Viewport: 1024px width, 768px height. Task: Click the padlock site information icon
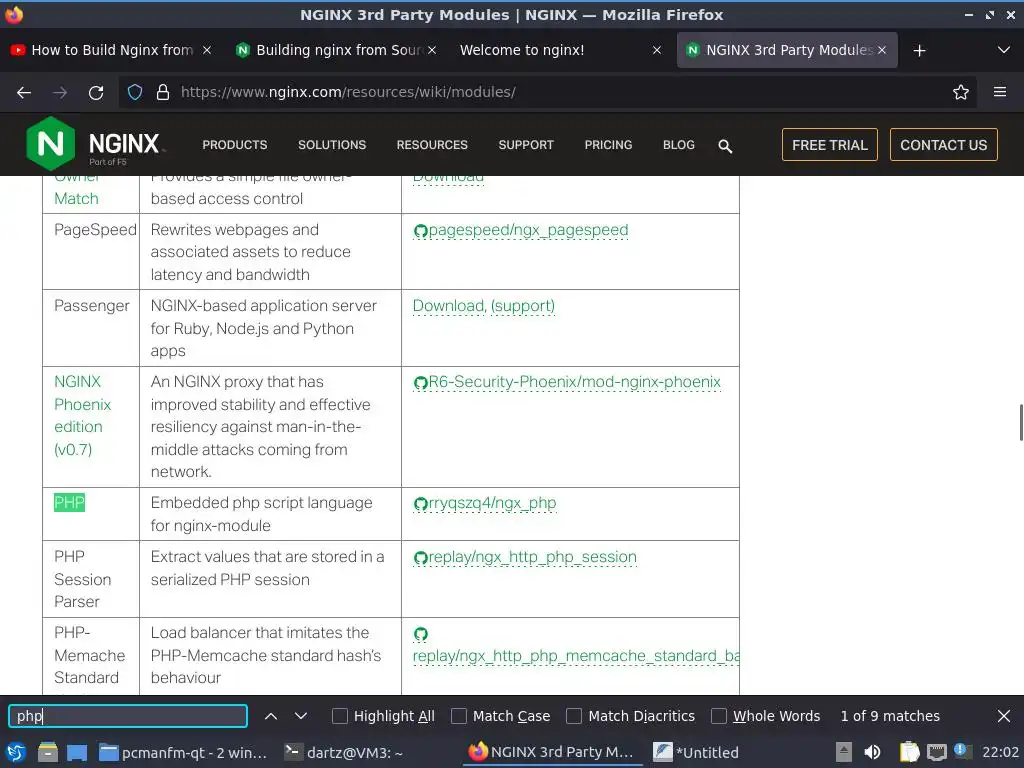point(163,92)
